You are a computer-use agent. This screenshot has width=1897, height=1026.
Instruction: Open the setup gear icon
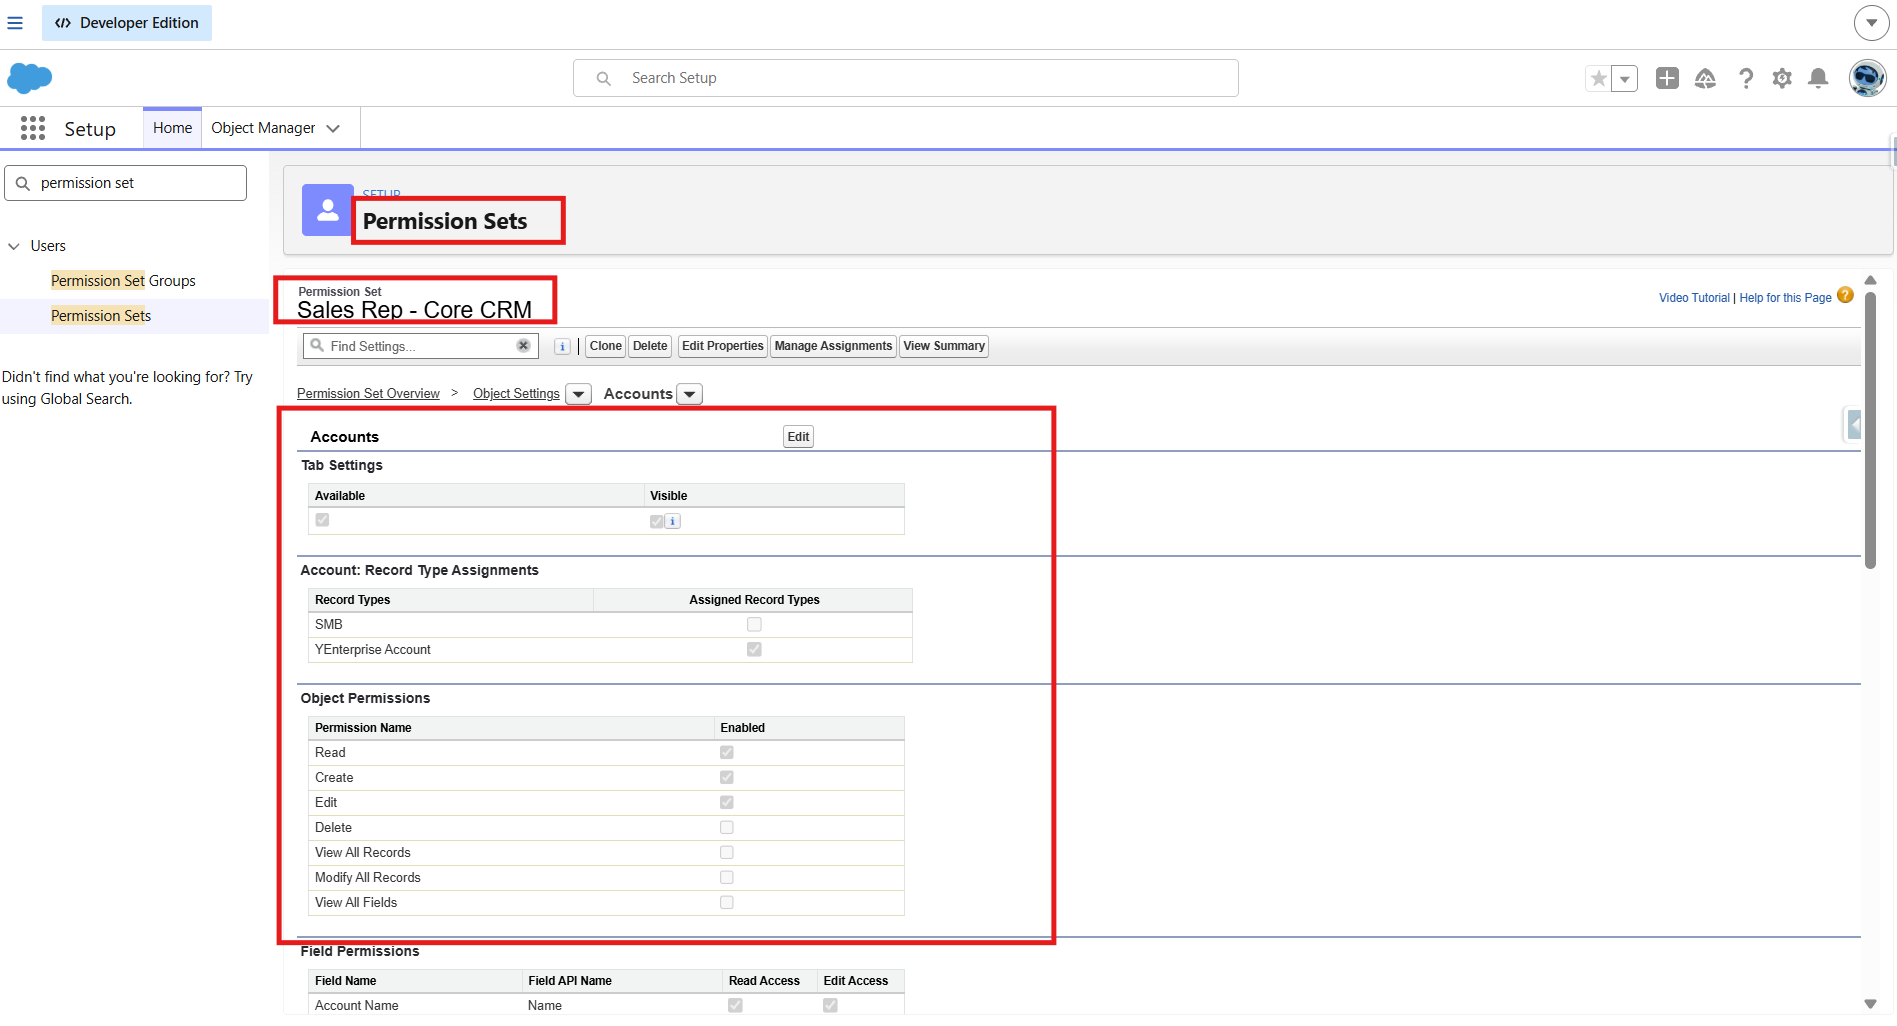tap(1782, 78)
